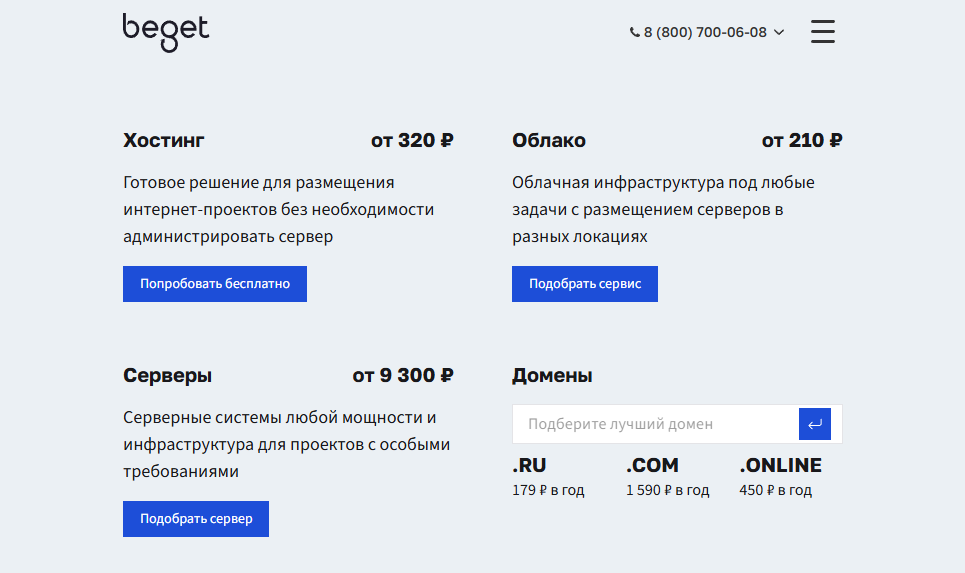Open the hamburger menu

pos(822,31)
